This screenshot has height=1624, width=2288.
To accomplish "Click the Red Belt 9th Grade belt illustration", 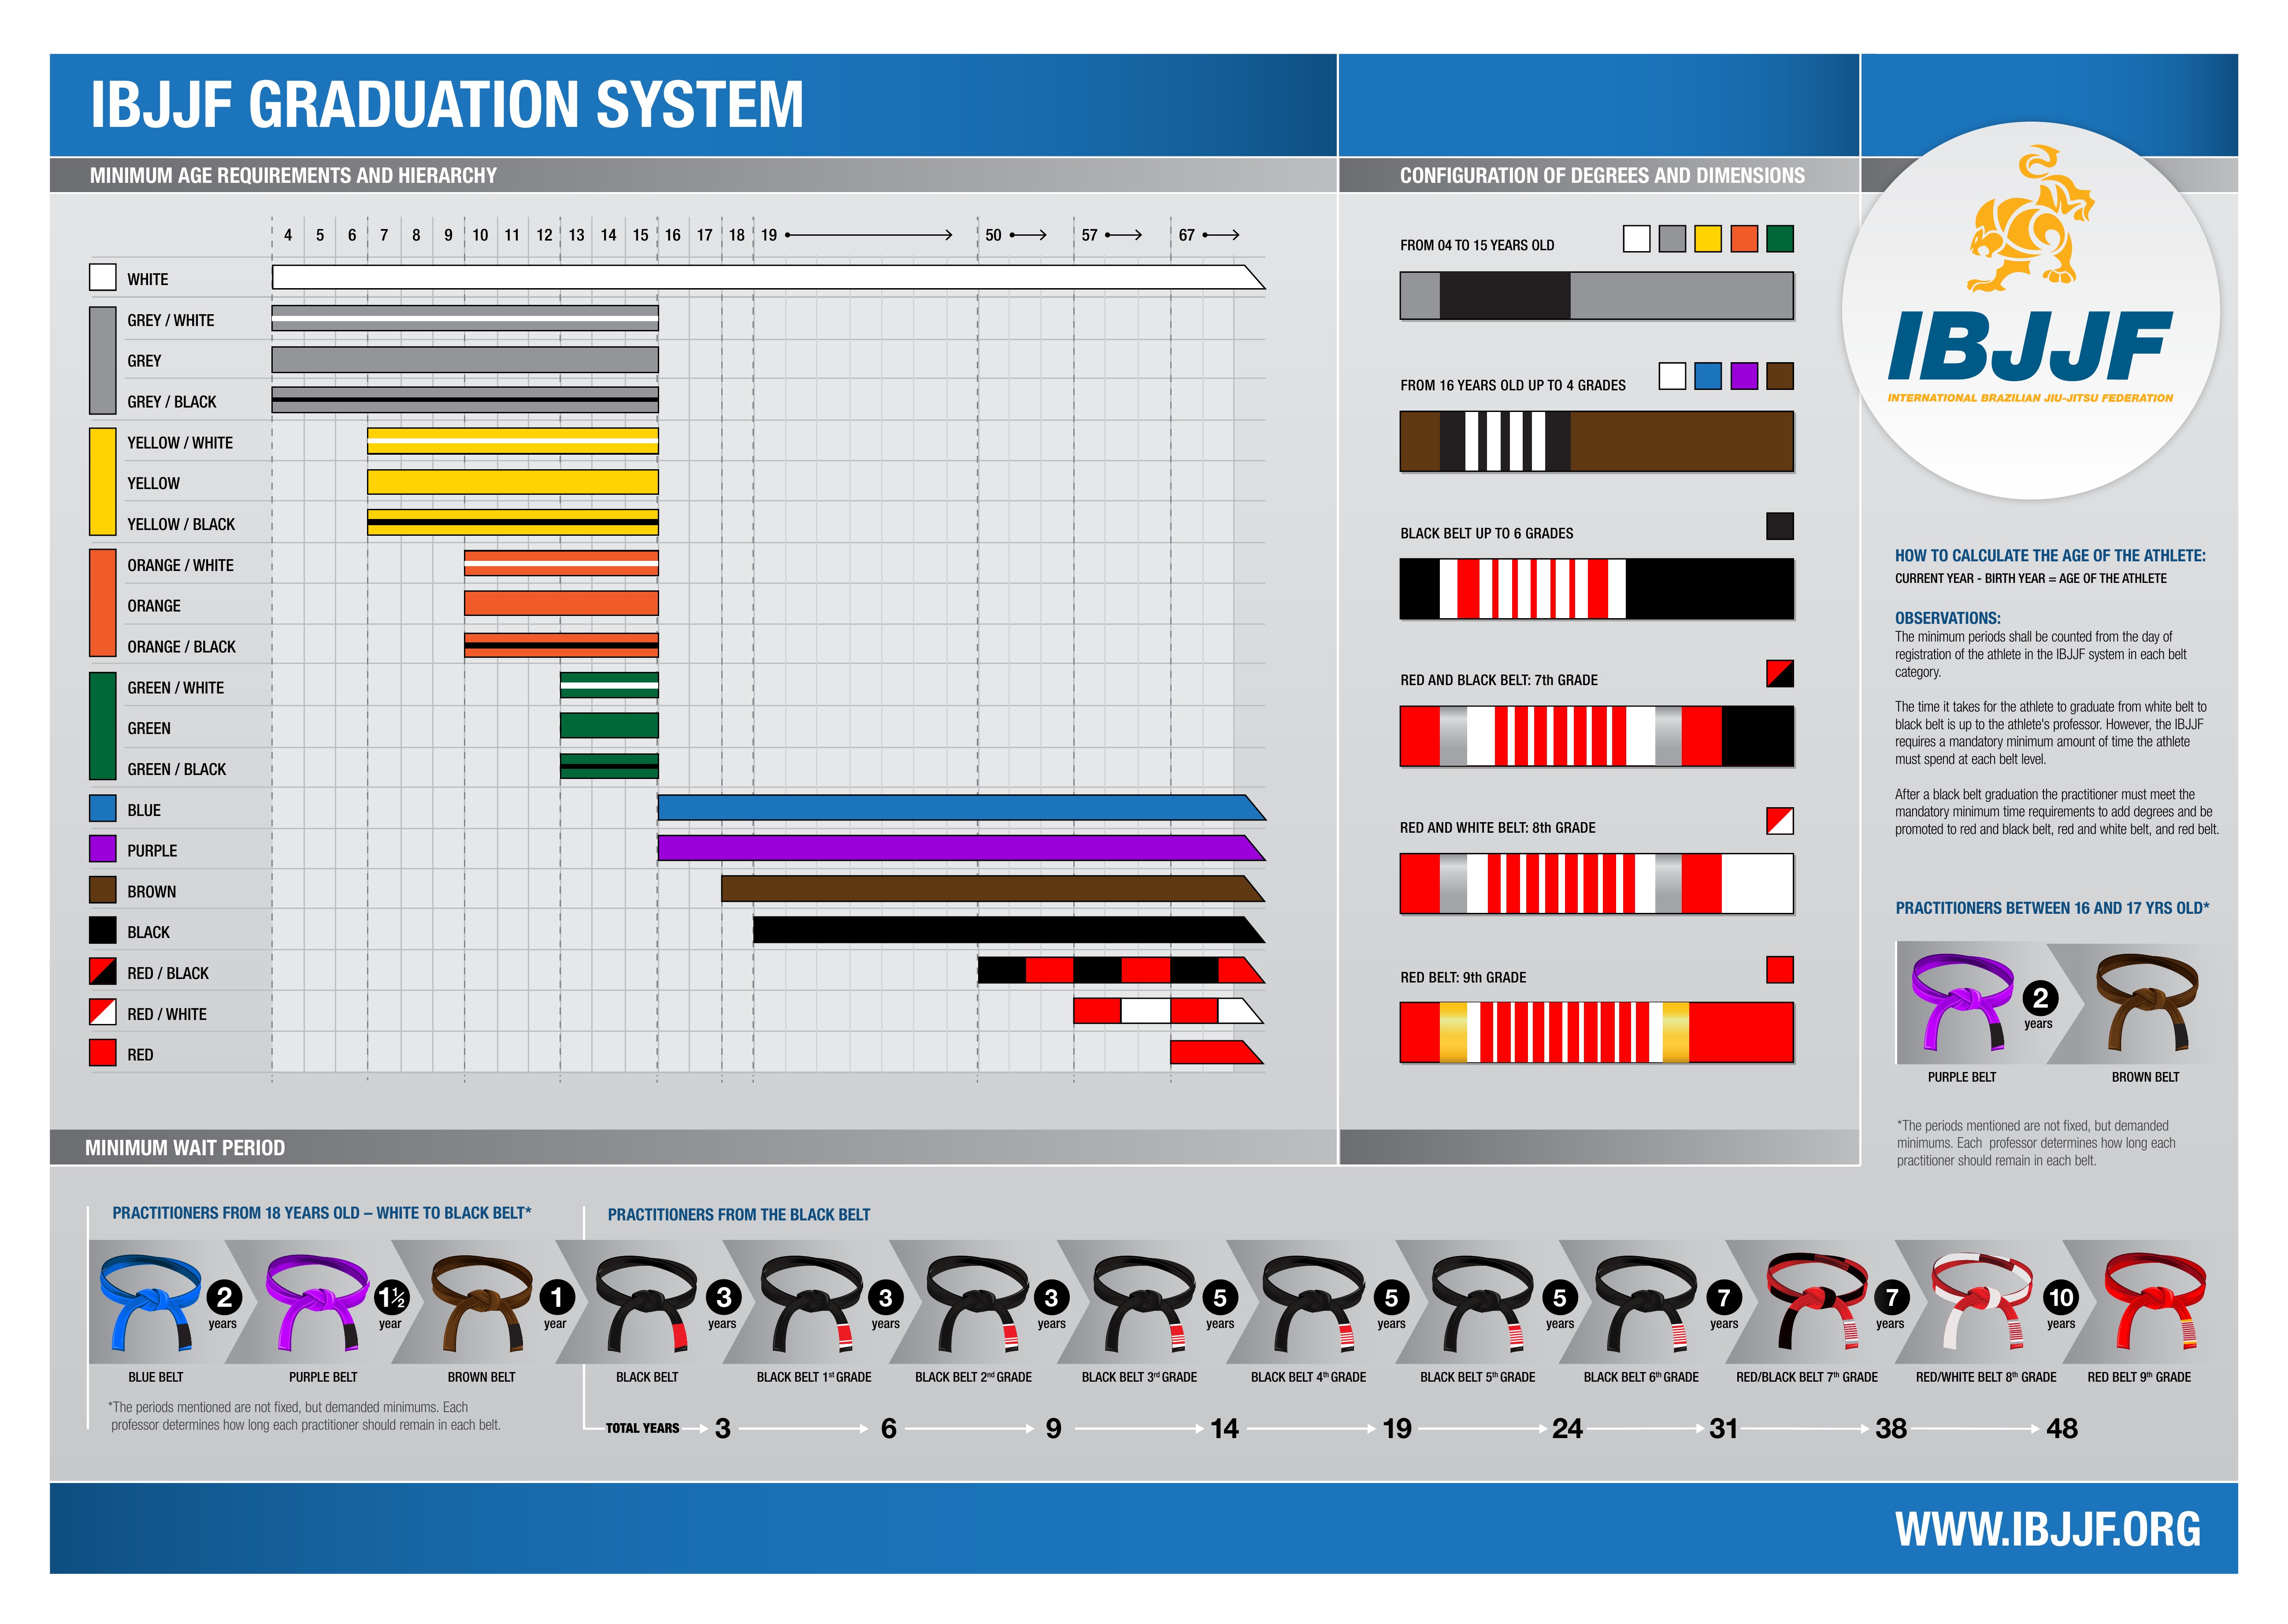I will [2155, 1302].
